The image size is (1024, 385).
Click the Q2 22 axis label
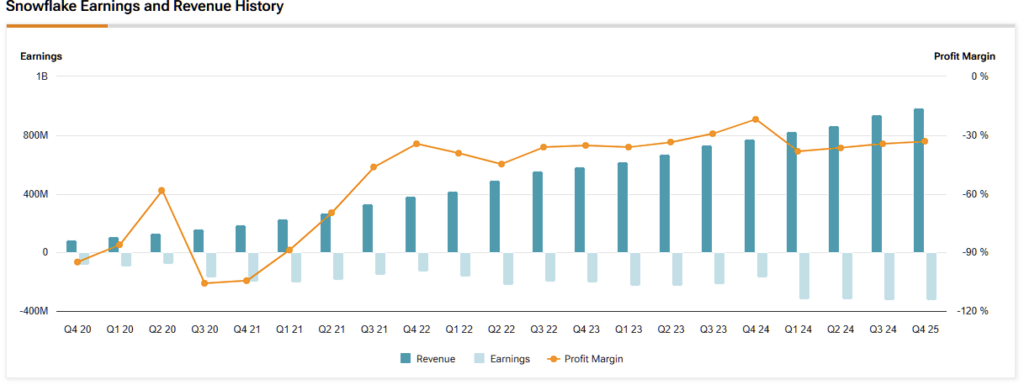tap(501, 330)
